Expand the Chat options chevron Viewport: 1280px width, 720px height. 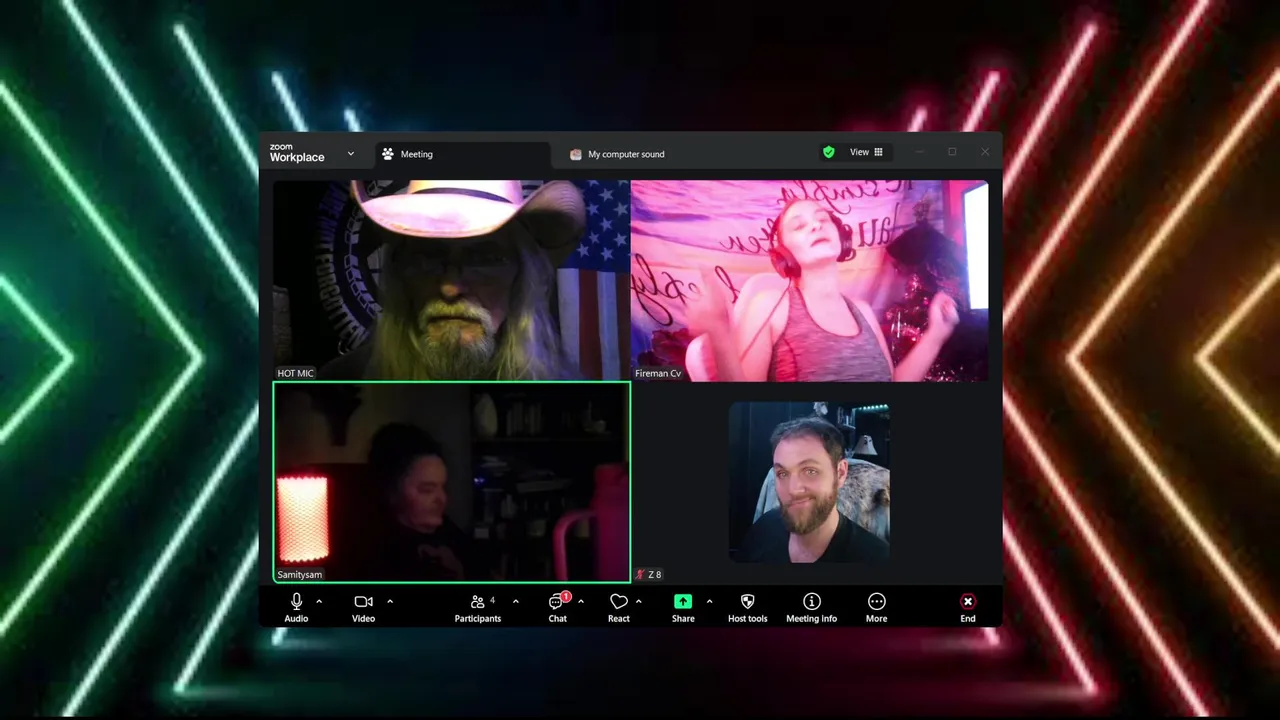coord(581,601)
